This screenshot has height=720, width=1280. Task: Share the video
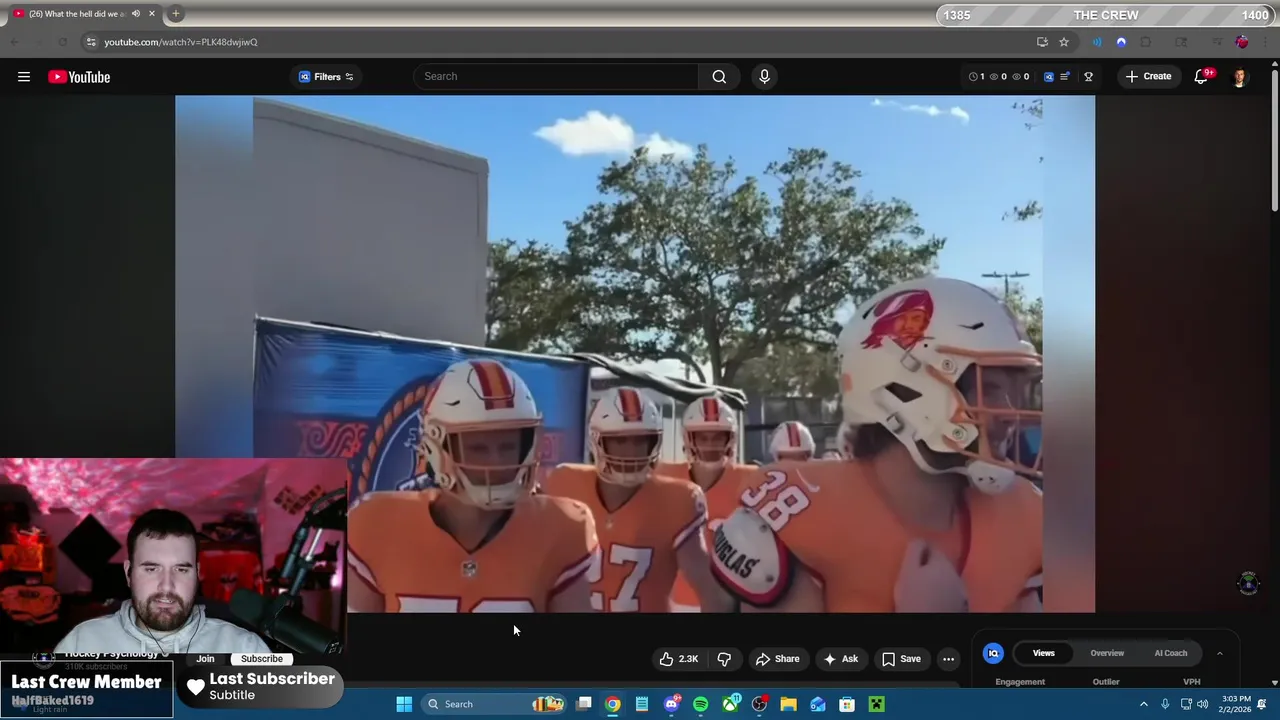[x=778, y=659]
